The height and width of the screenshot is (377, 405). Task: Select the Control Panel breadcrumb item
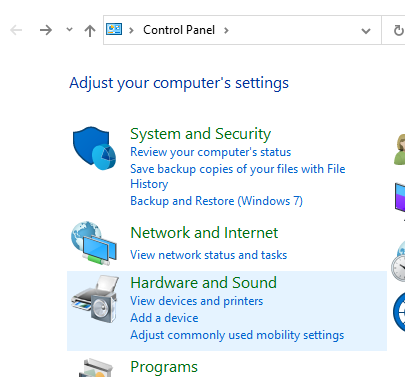click(179, 30)
